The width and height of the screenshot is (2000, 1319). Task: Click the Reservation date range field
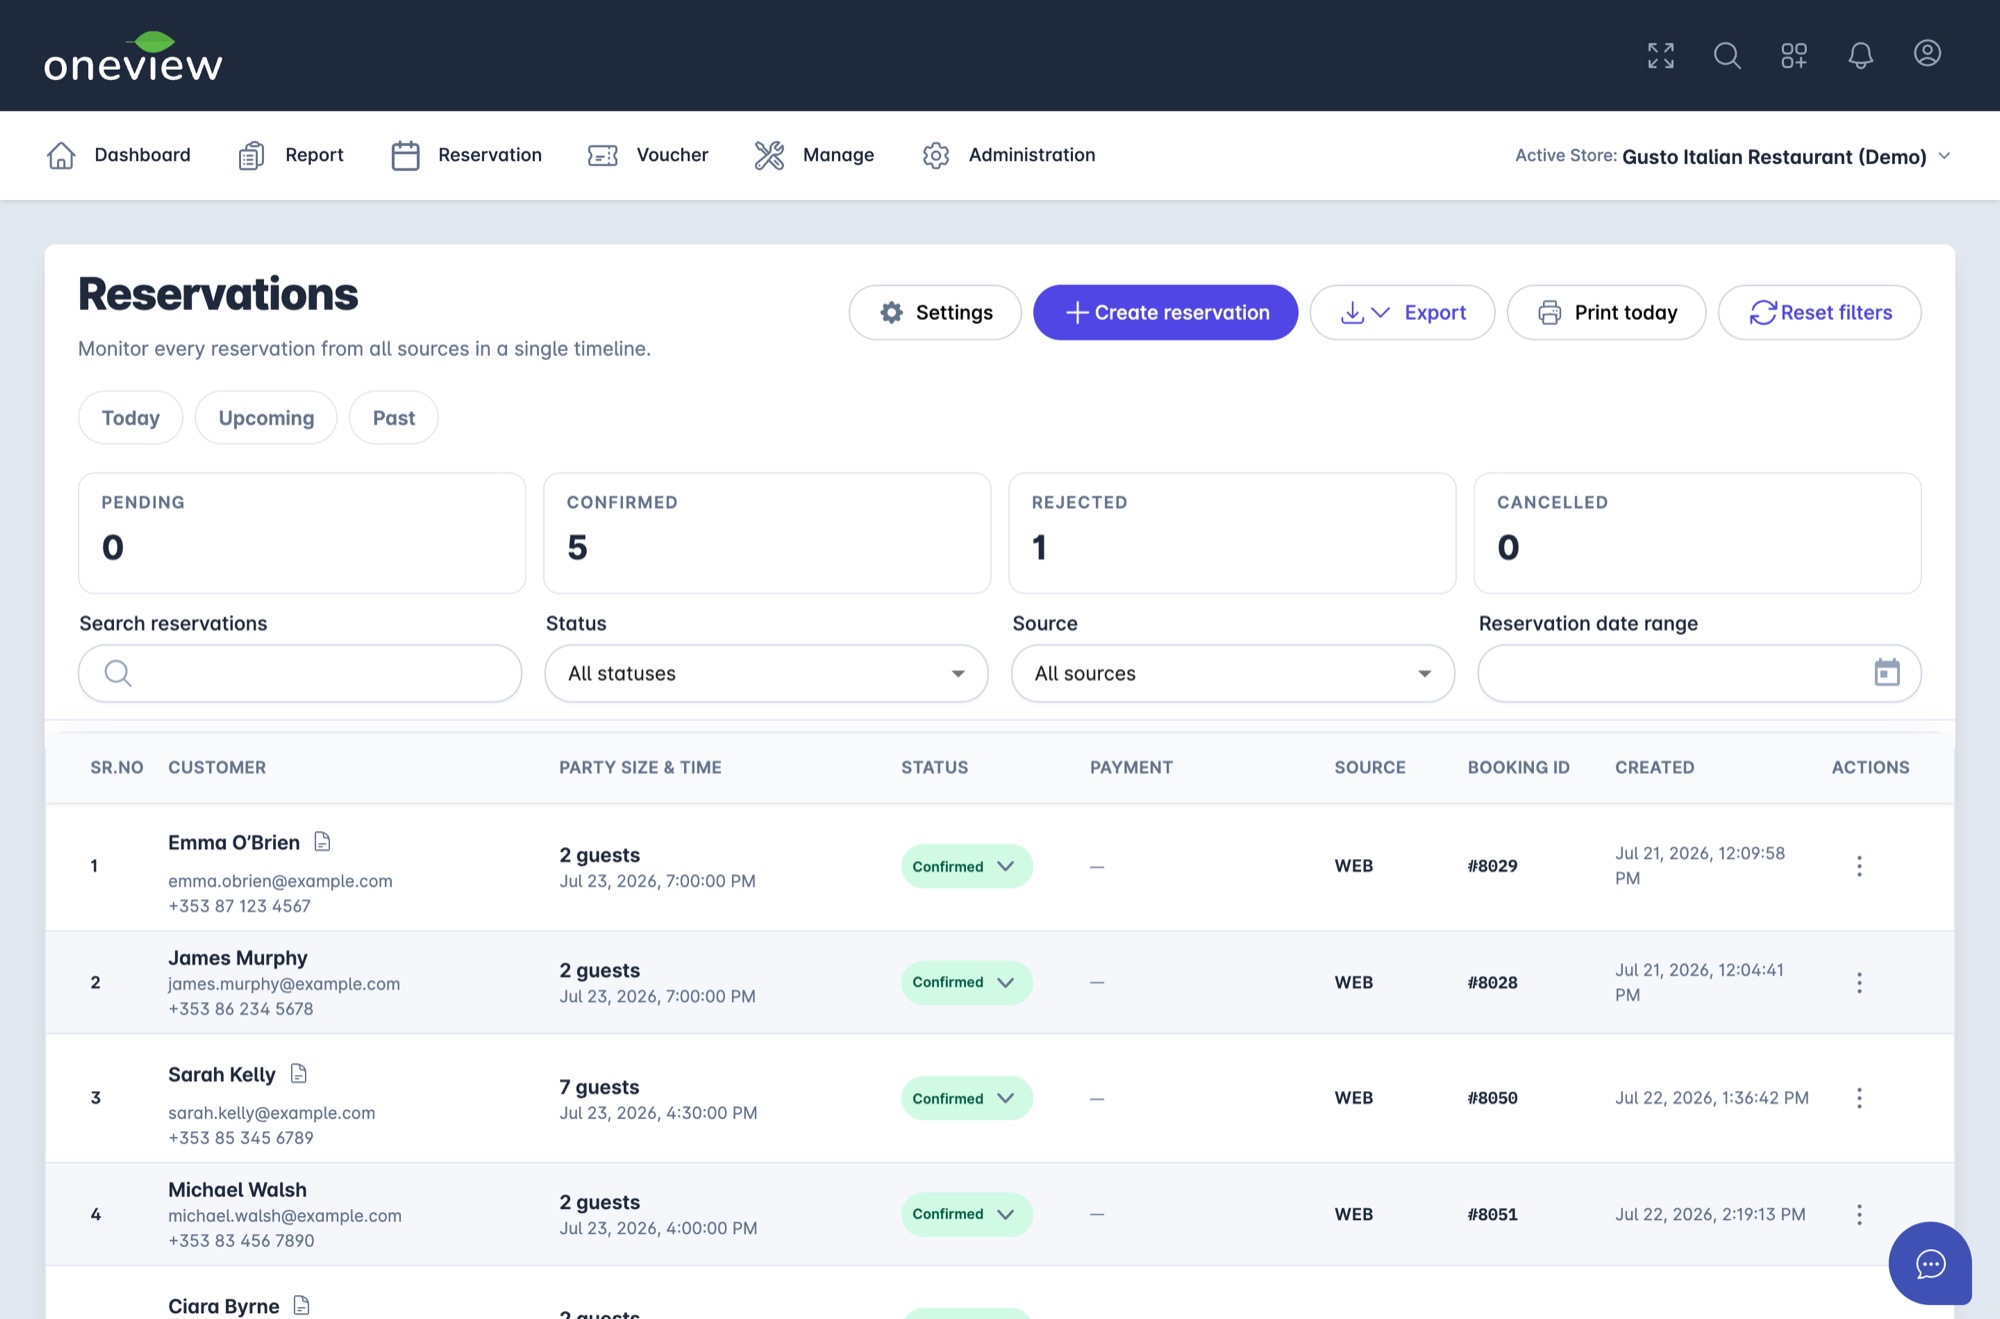coord(1699,673)
